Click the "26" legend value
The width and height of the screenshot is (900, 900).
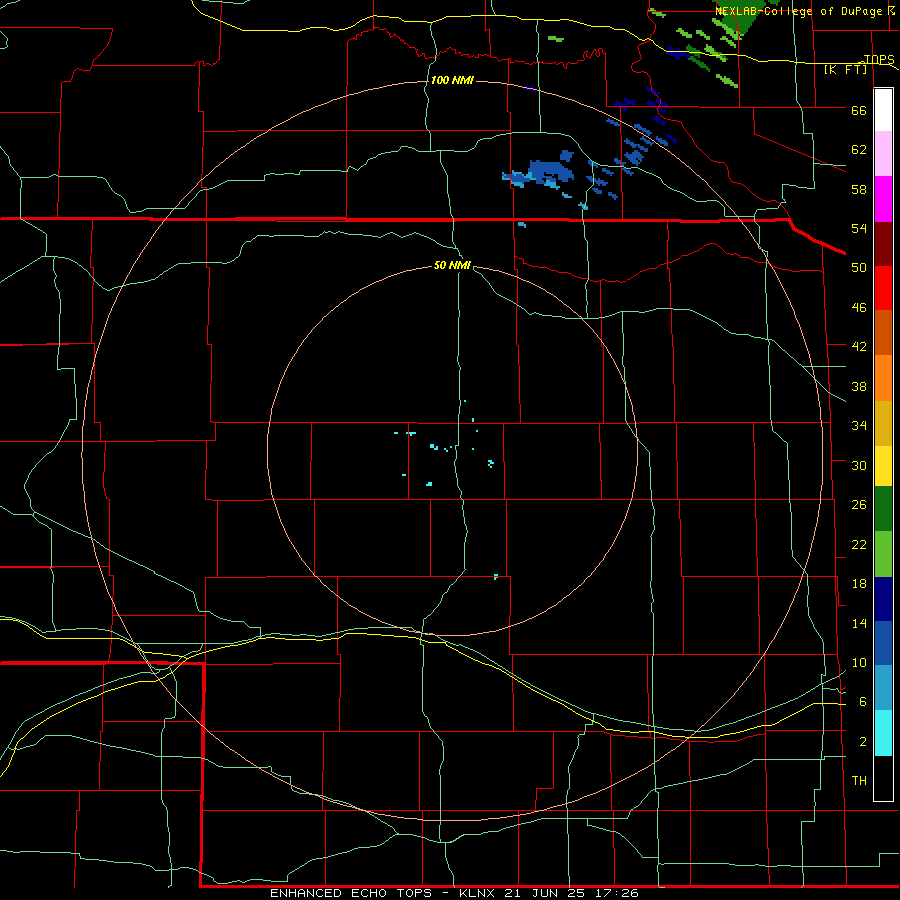pos(859,505)
